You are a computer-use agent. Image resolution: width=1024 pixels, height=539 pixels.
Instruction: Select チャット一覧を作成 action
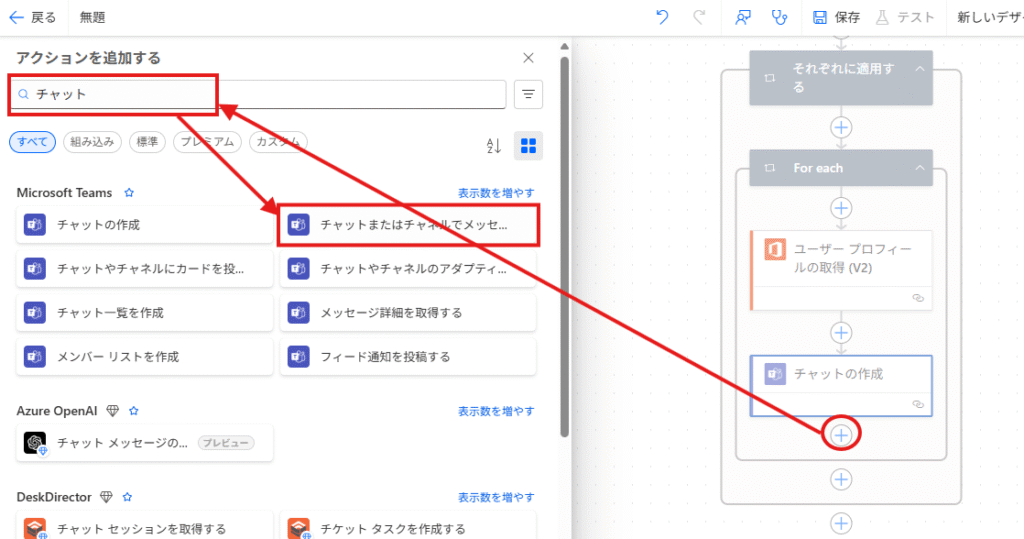click(144, 312)
